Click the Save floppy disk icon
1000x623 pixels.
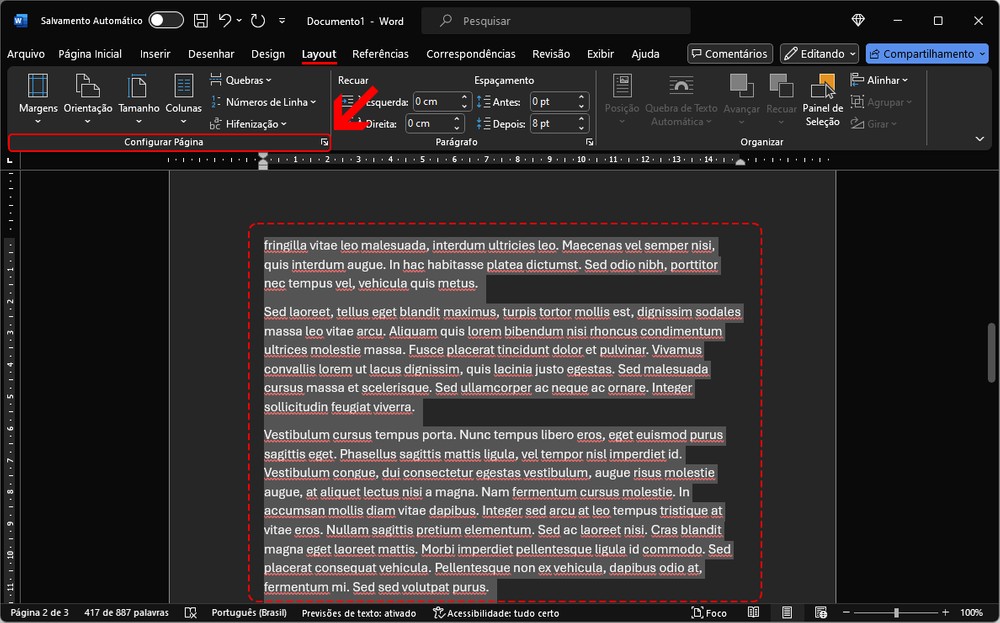coord(201,20)
